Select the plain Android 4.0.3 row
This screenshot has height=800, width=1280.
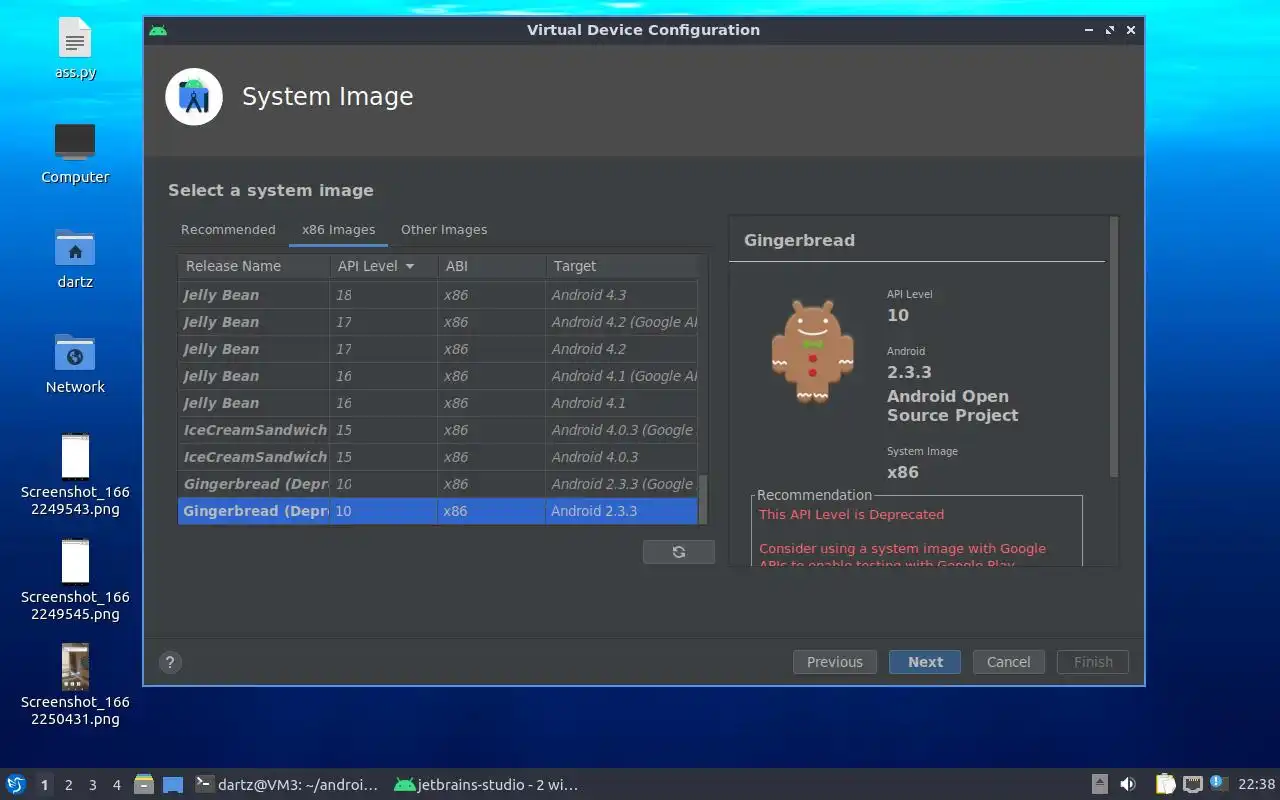click(438, 457)
